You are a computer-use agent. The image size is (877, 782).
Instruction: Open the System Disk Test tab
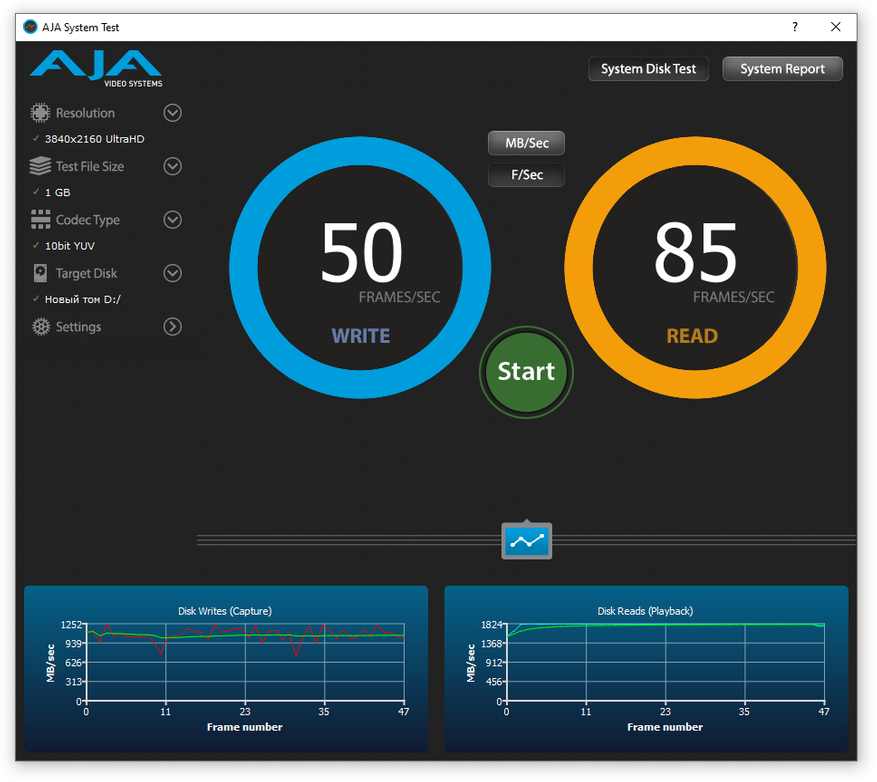pyautogui.click(x=648, y=69)
